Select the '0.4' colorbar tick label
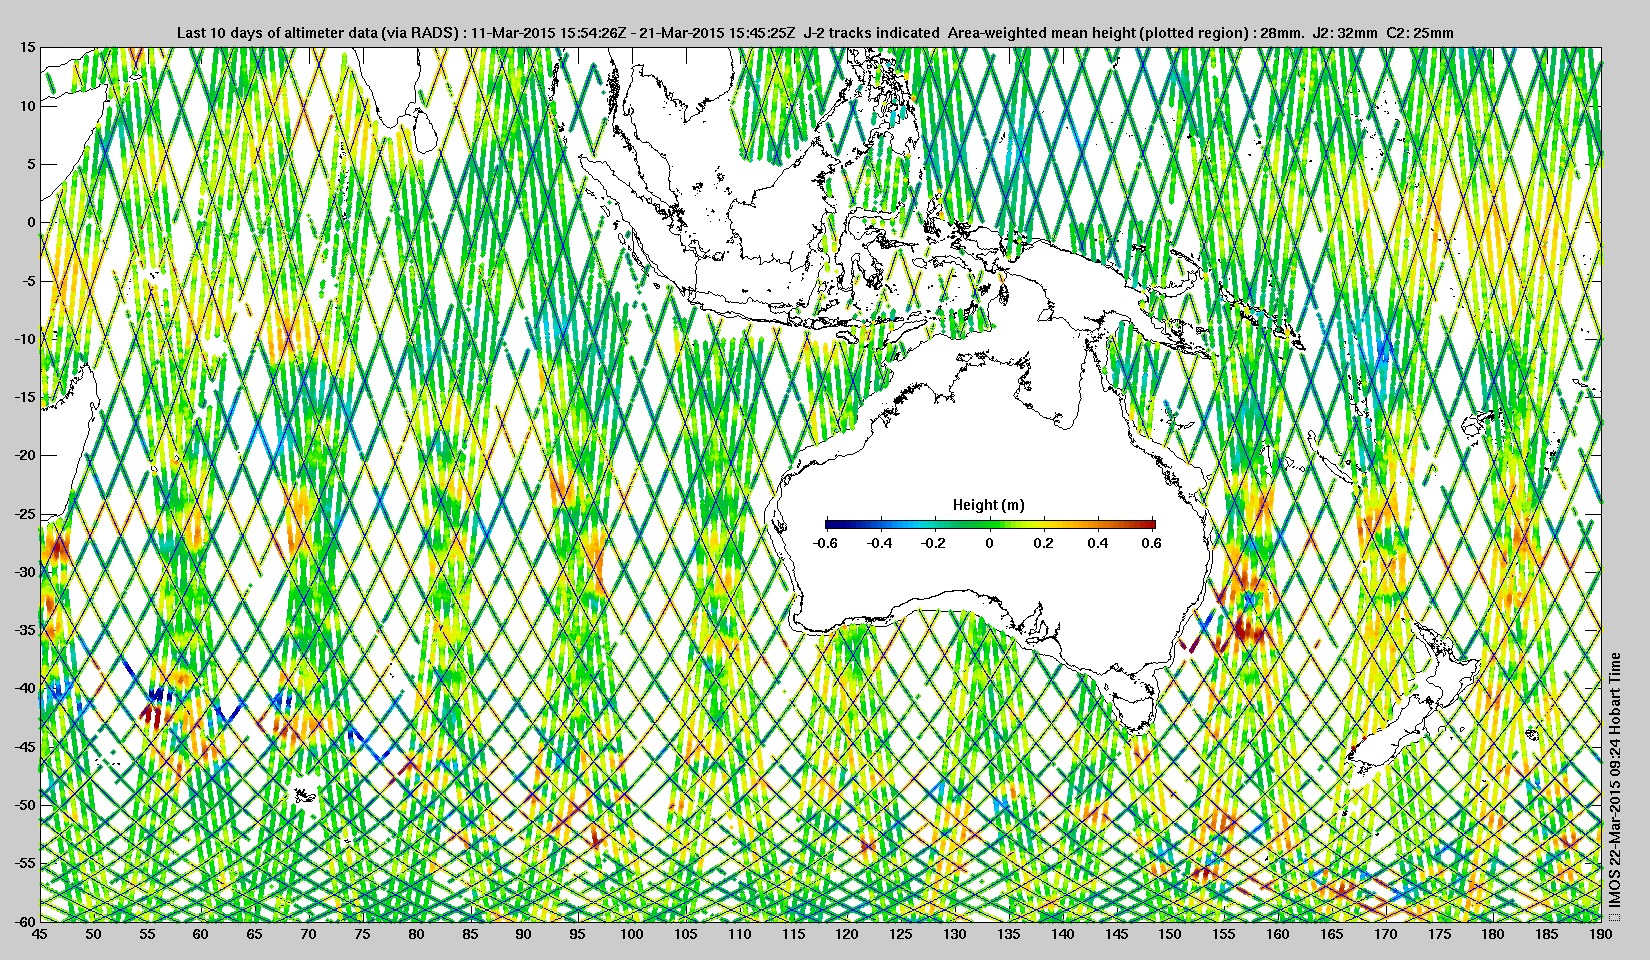 (1099, 544)
